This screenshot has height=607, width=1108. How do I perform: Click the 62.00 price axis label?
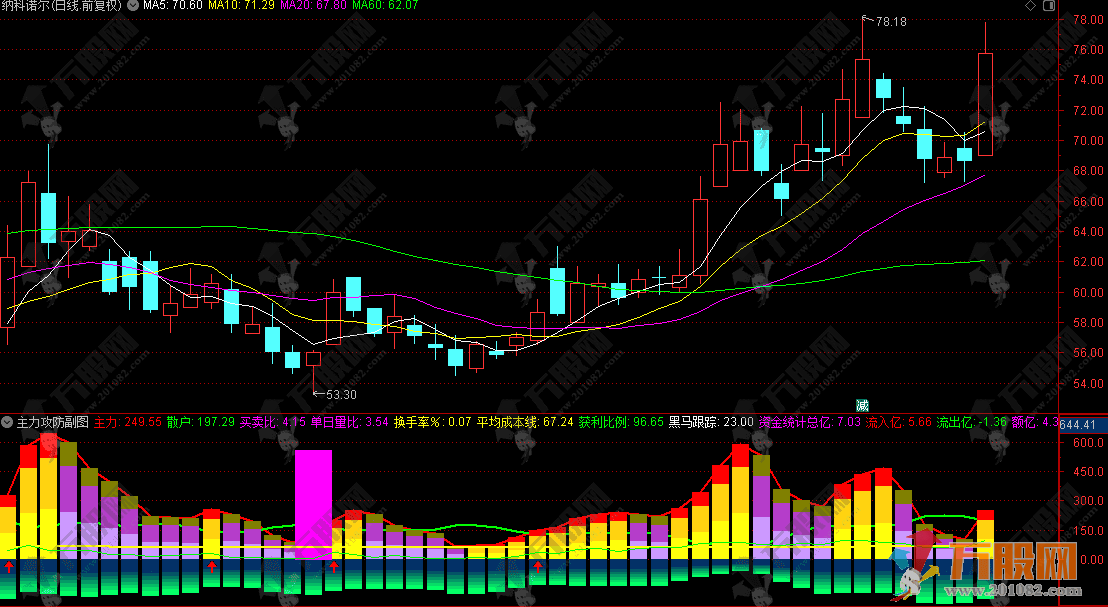click(x=1089, y=261)
